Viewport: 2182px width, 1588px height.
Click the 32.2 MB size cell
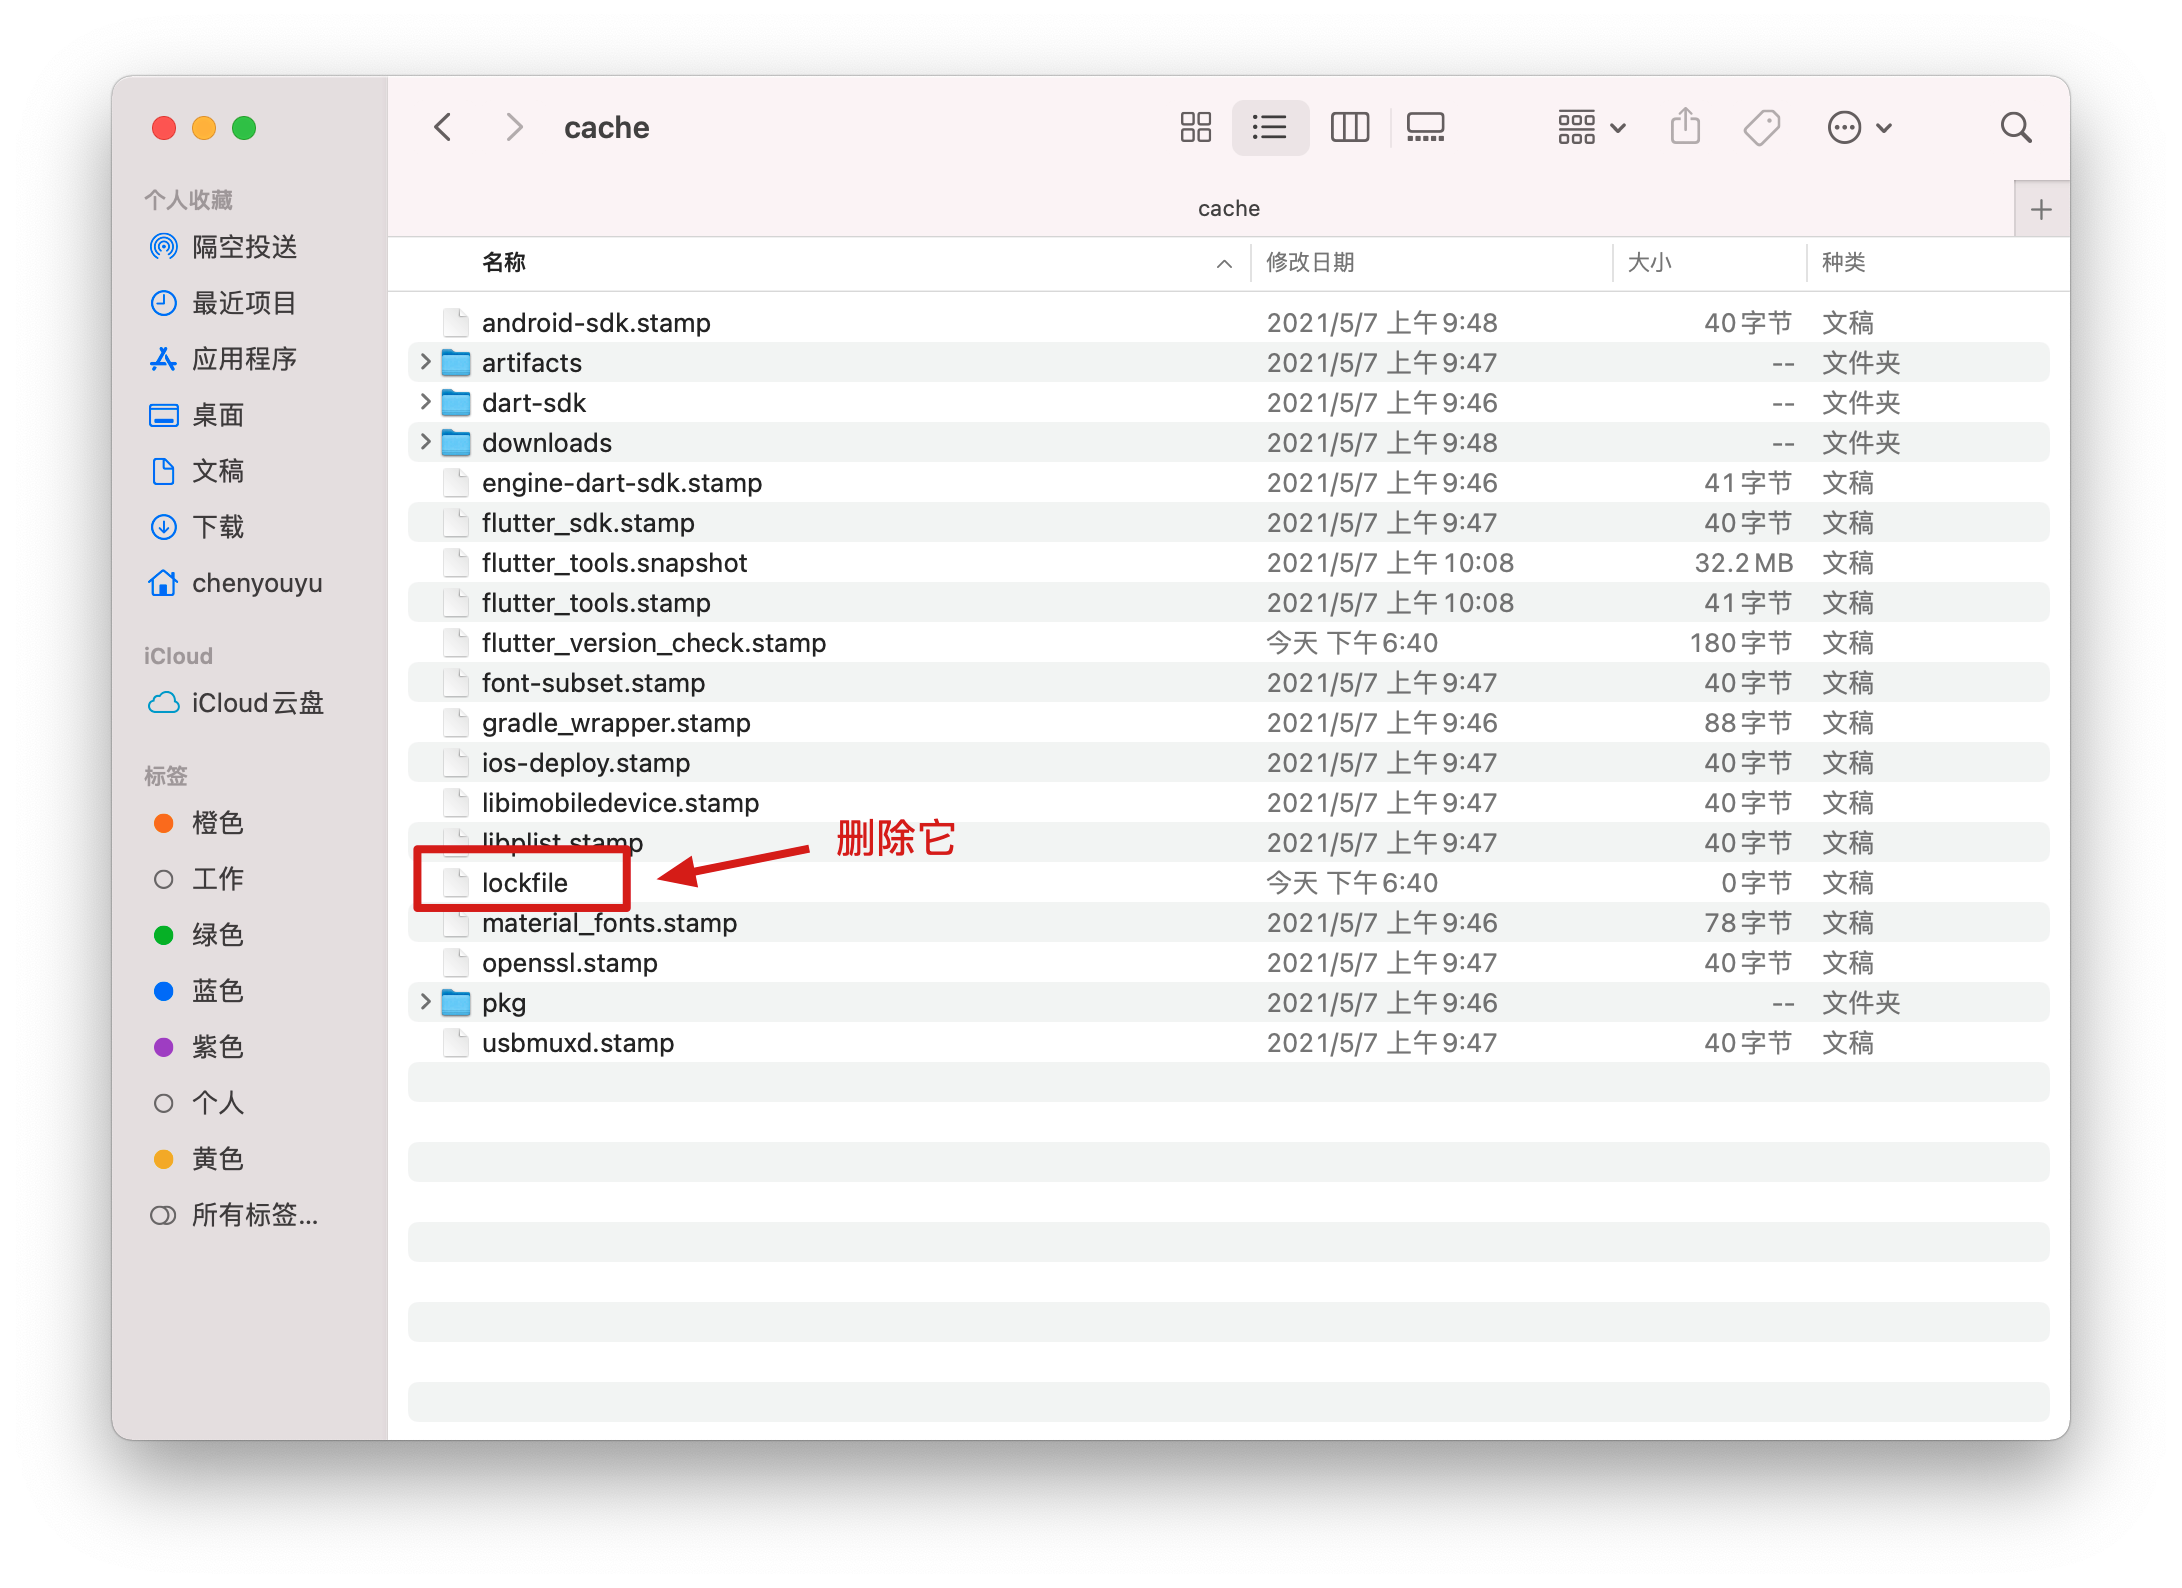[x=1743, y=562]
